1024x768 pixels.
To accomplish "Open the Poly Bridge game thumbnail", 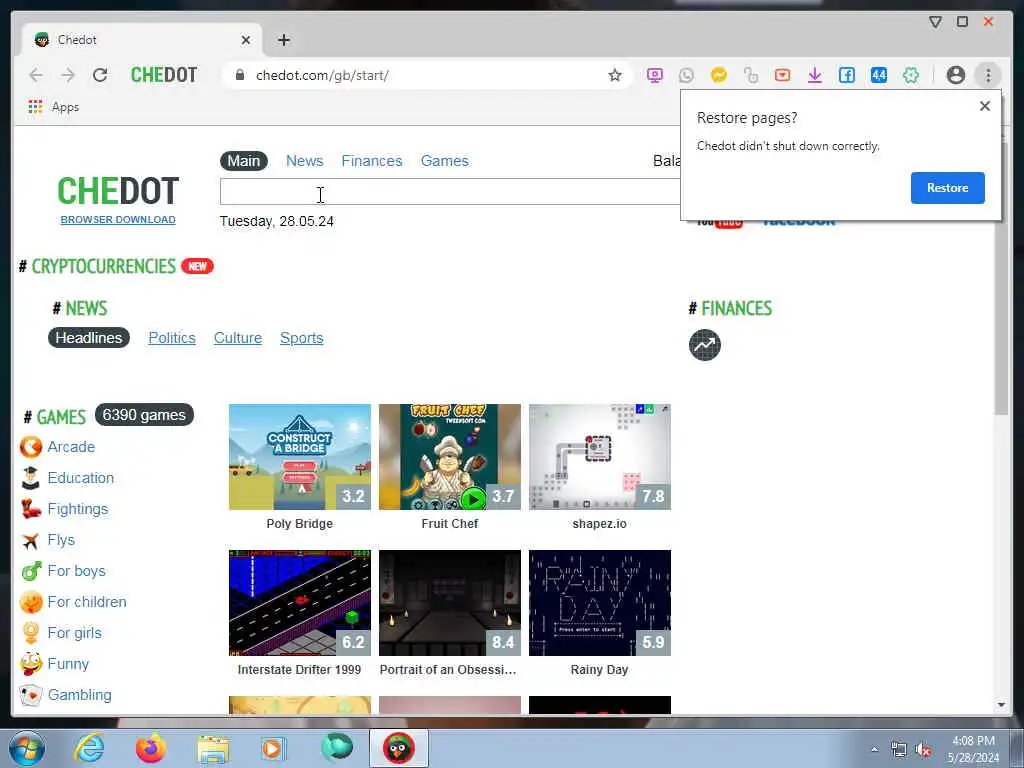I will [300, 456].
